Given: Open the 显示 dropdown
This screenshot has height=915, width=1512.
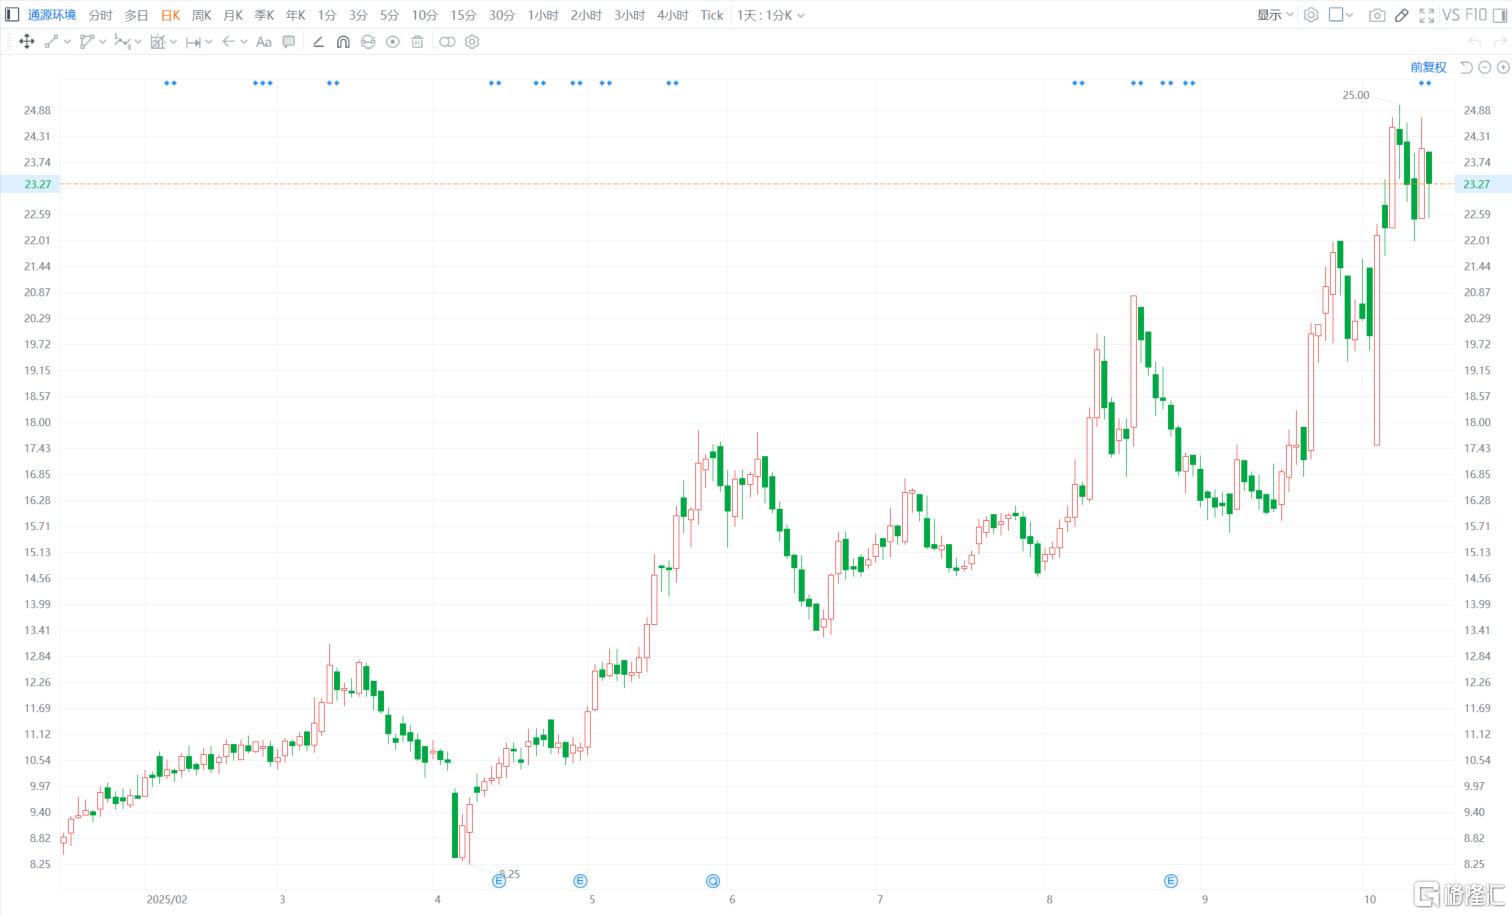Looking at the screenshot, I should (1275, 15).
